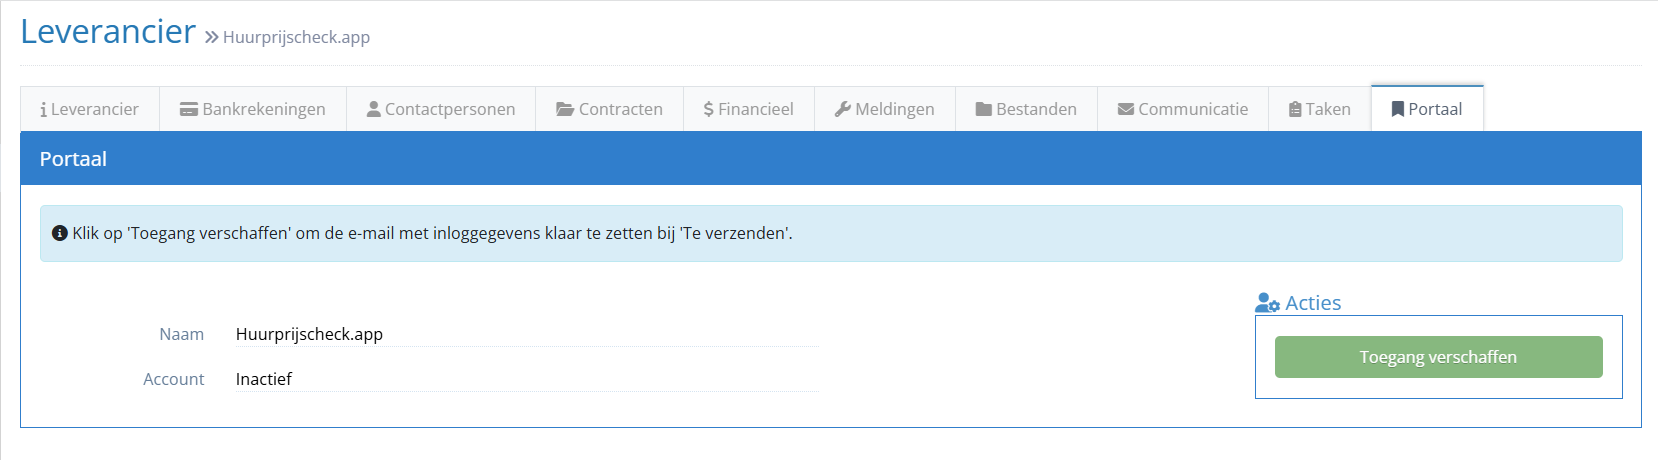
Task: Click the bookmark icon for Portaal
Action: pyautogui.click(x=1398, y=110)
